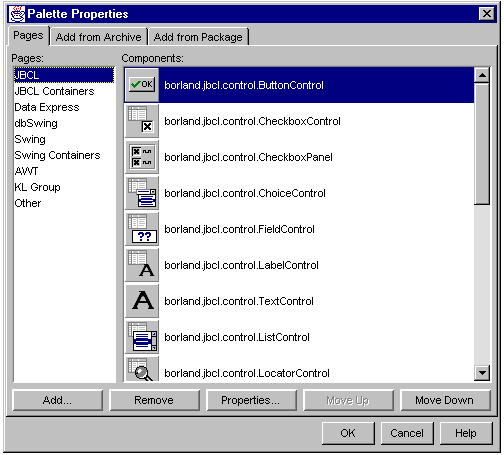Click the LocatorControl magnifier icon
The width and height of the screenshot is (504, 455).
(142, 369)
